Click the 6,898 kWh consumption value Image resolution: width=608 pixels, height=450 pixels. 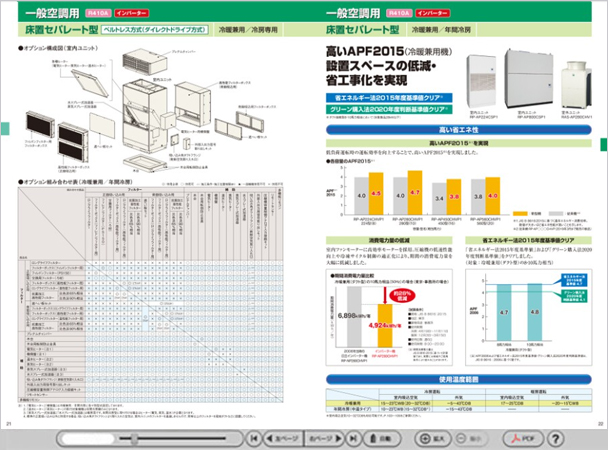[354, 316]
